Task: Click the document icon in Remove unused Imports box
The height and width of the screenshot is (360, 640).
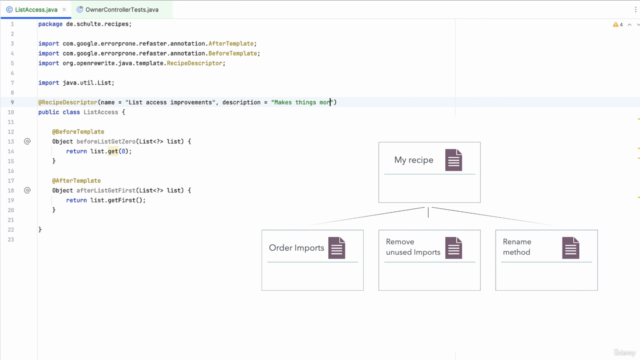Action: pos(453,248)
